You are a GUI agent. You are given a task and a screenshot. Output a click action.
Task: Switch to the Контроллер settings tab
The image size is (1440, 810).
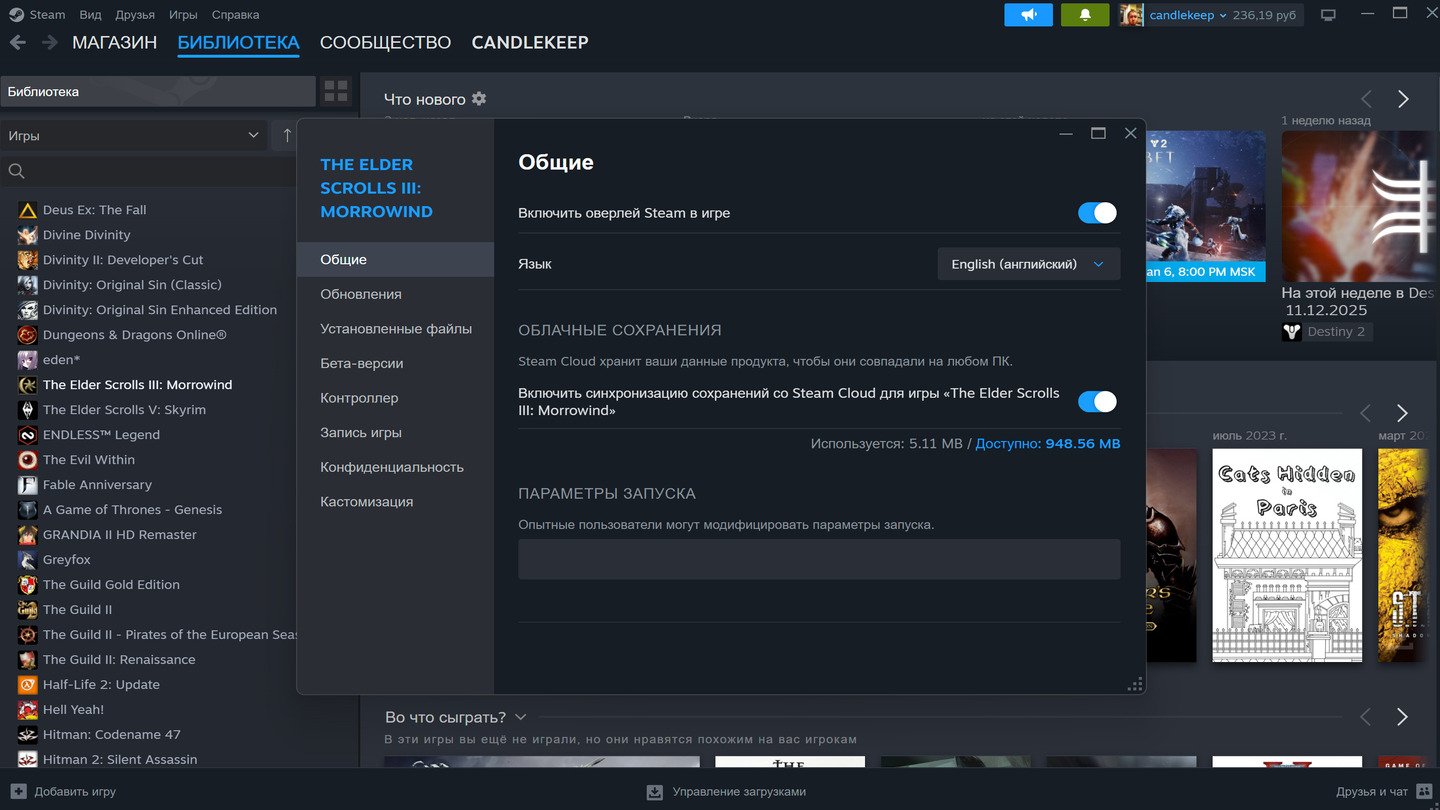[x=359, y=398]
